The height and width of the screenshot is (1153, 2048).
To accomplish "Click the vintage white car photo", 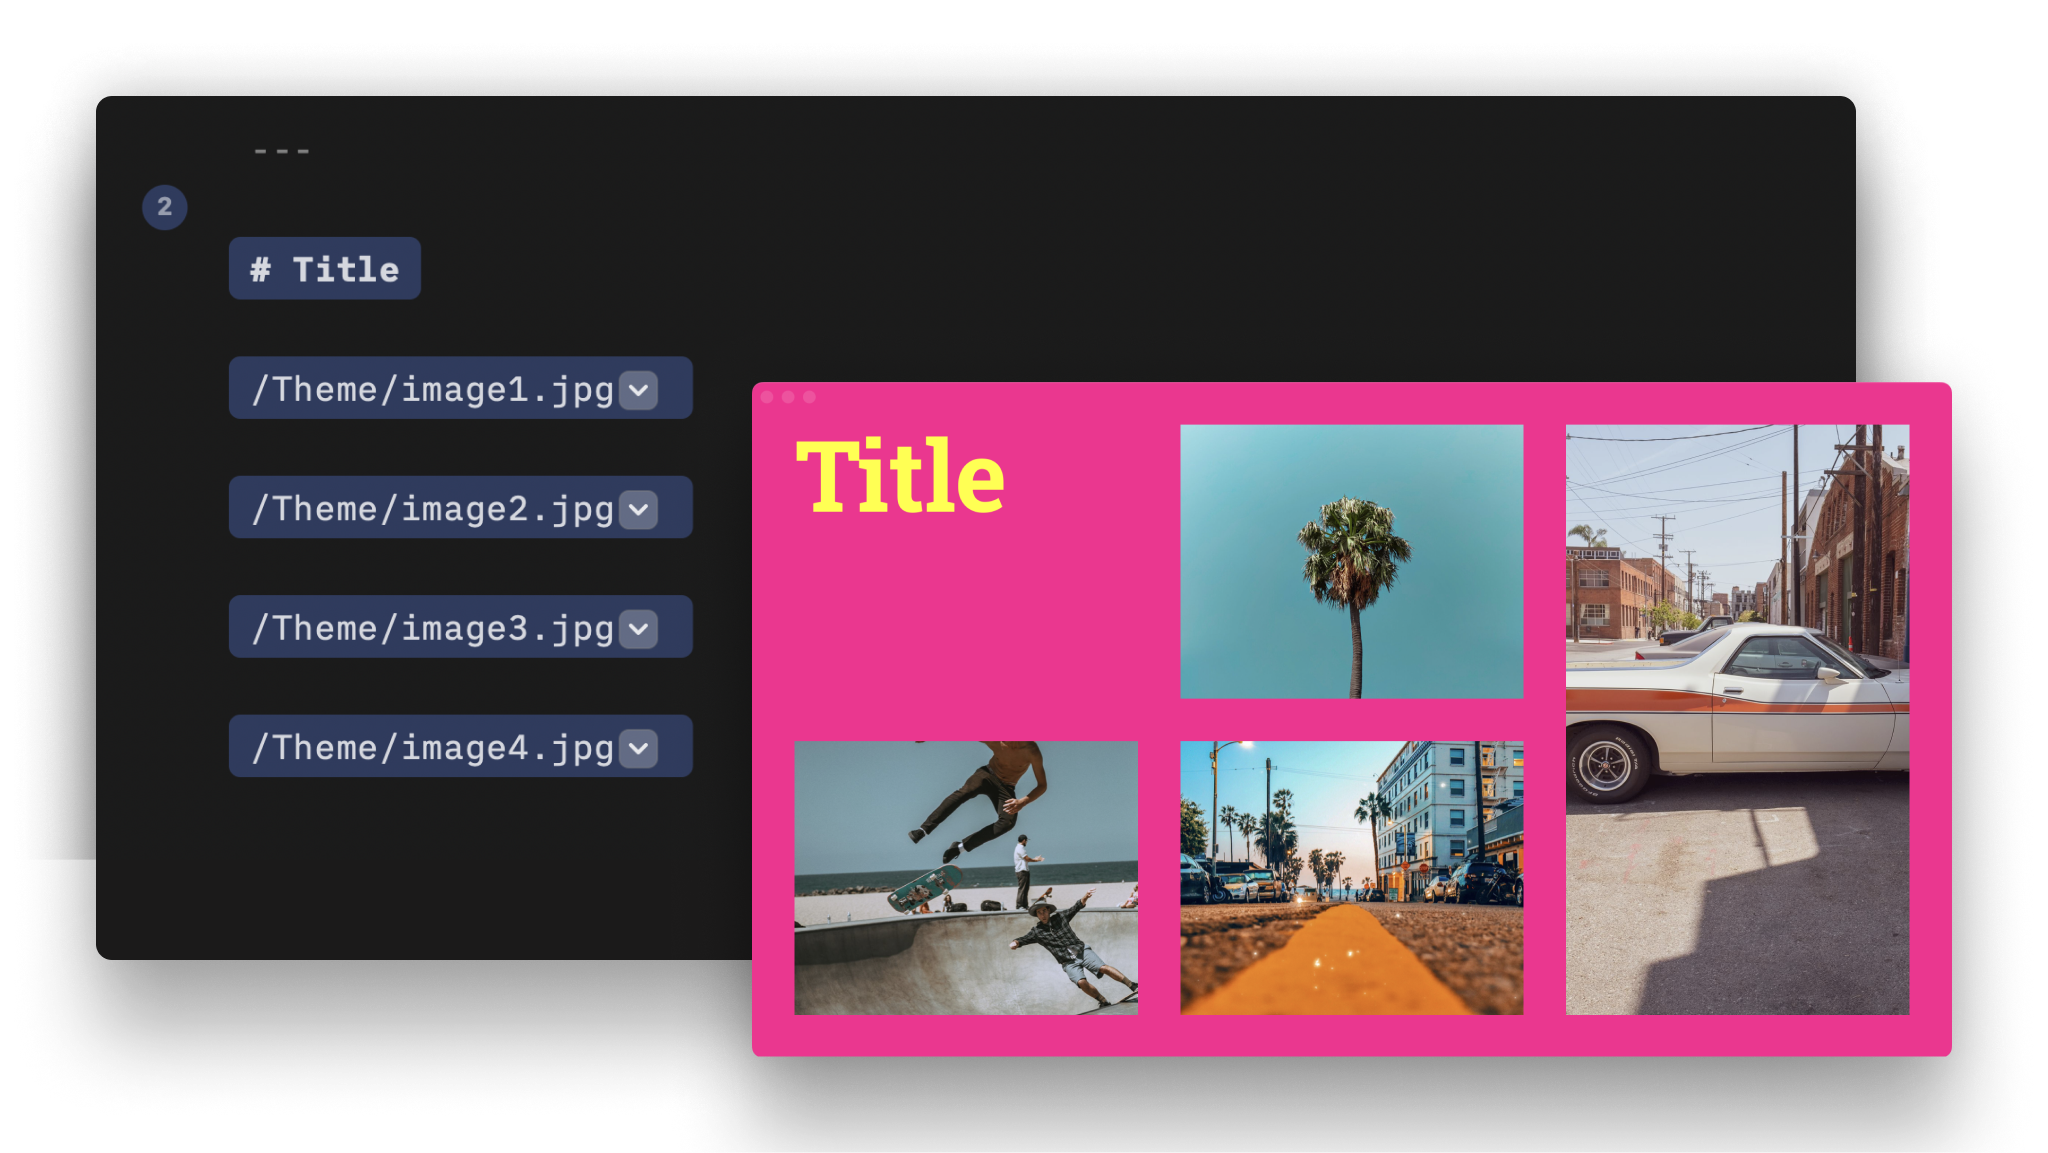I will point(1737,719).
